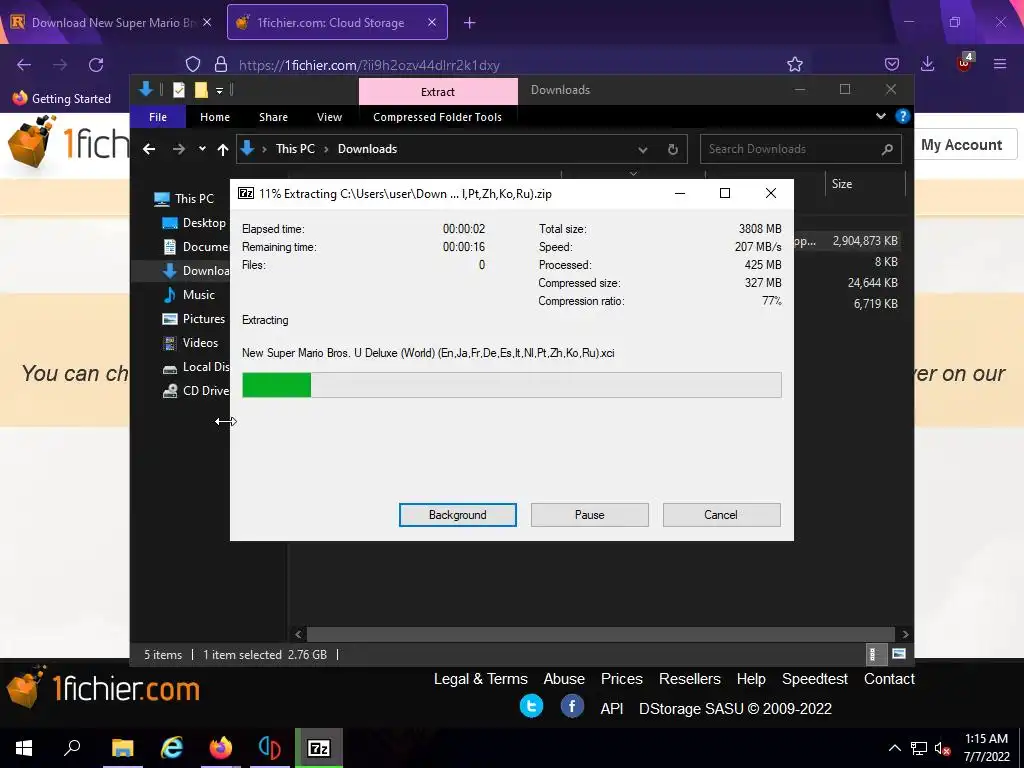Click the Firefox address bar URL

[x=369, y=65]
